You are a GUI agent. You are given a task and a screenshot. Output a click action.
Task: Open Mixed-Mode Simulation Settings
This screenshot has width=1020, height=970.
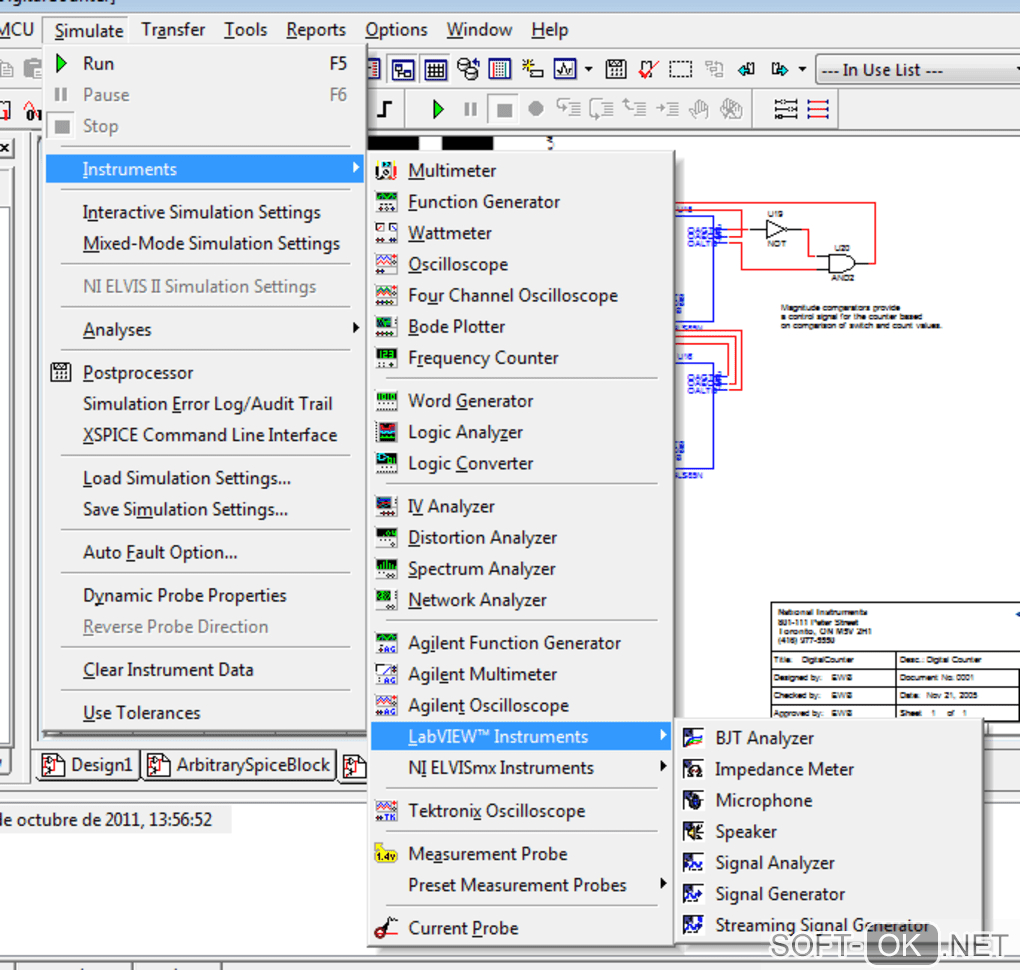point(211,243)
